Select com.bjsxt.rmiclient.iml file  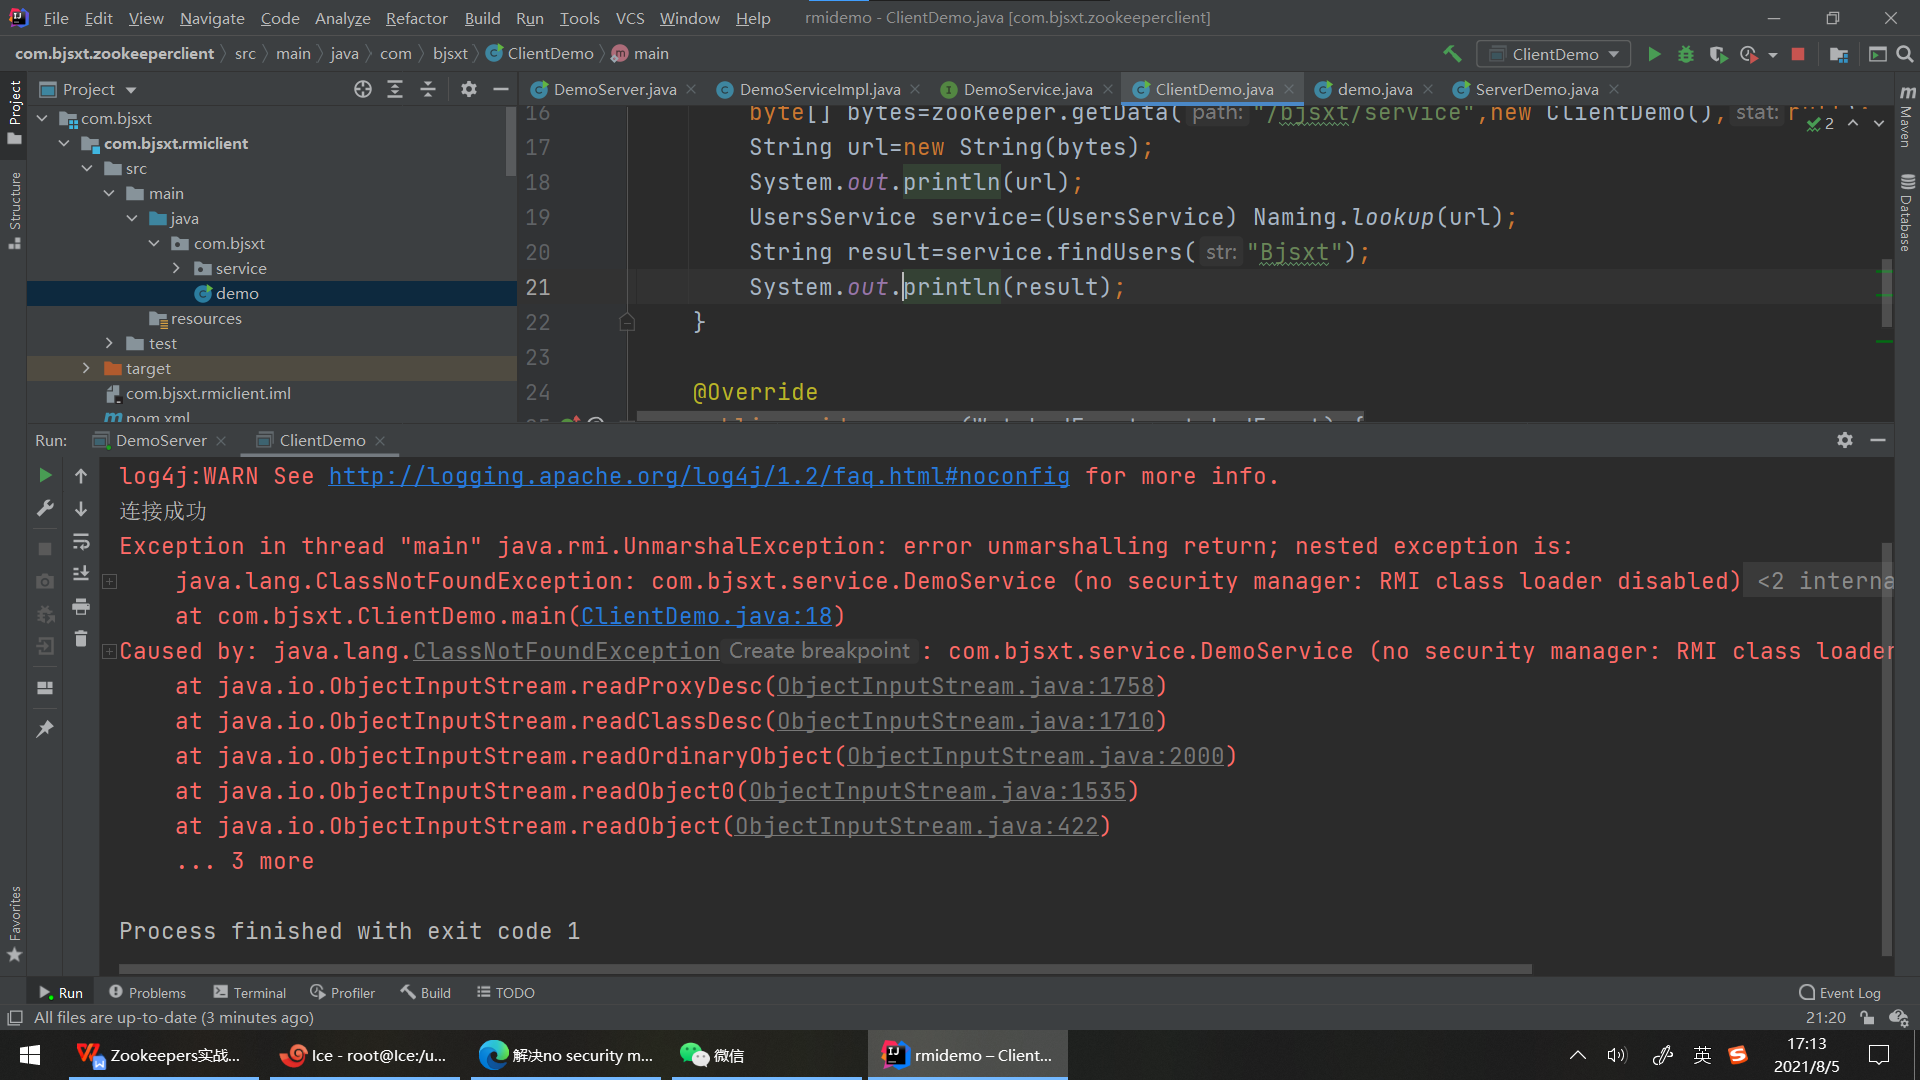(208, 393)
